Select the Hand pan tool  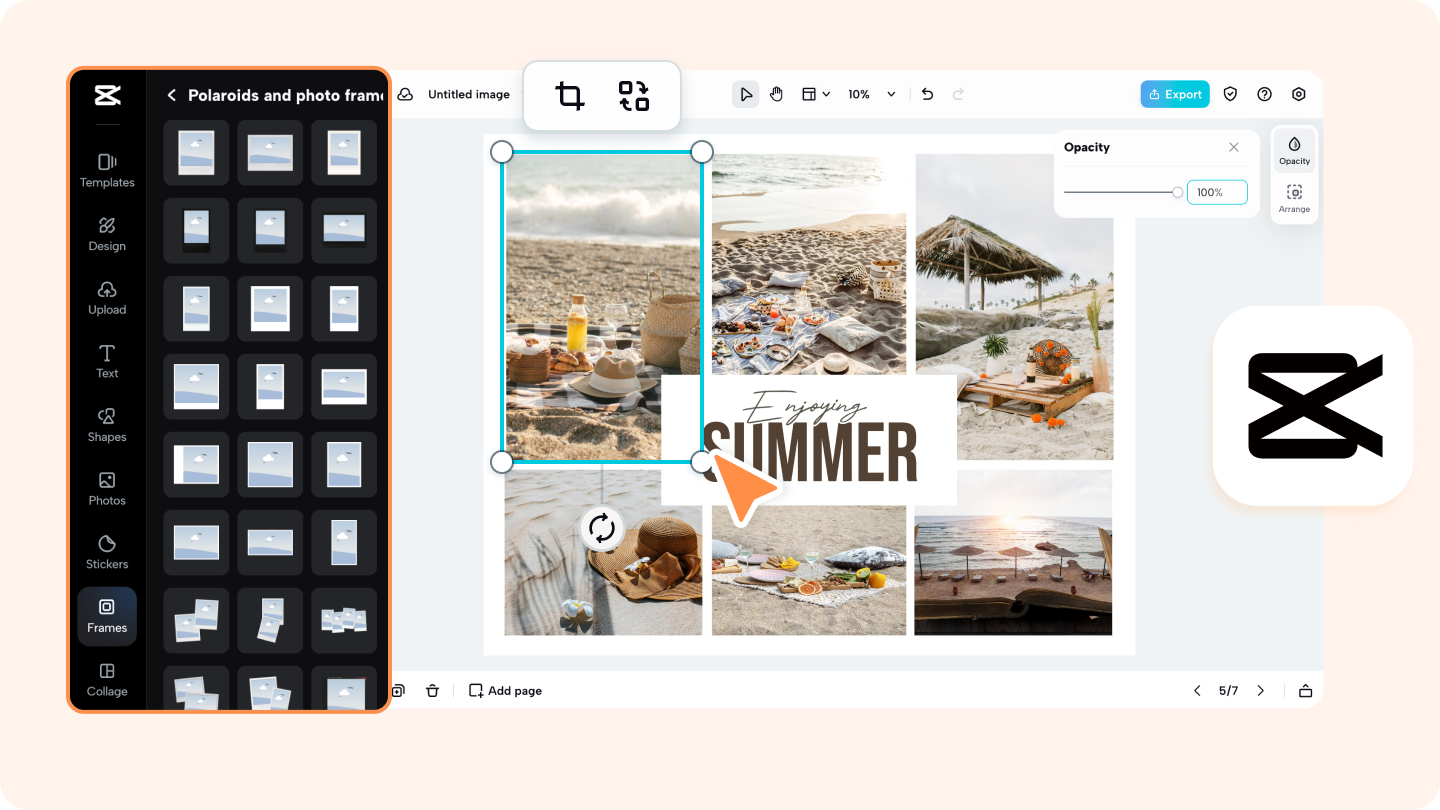777,94
